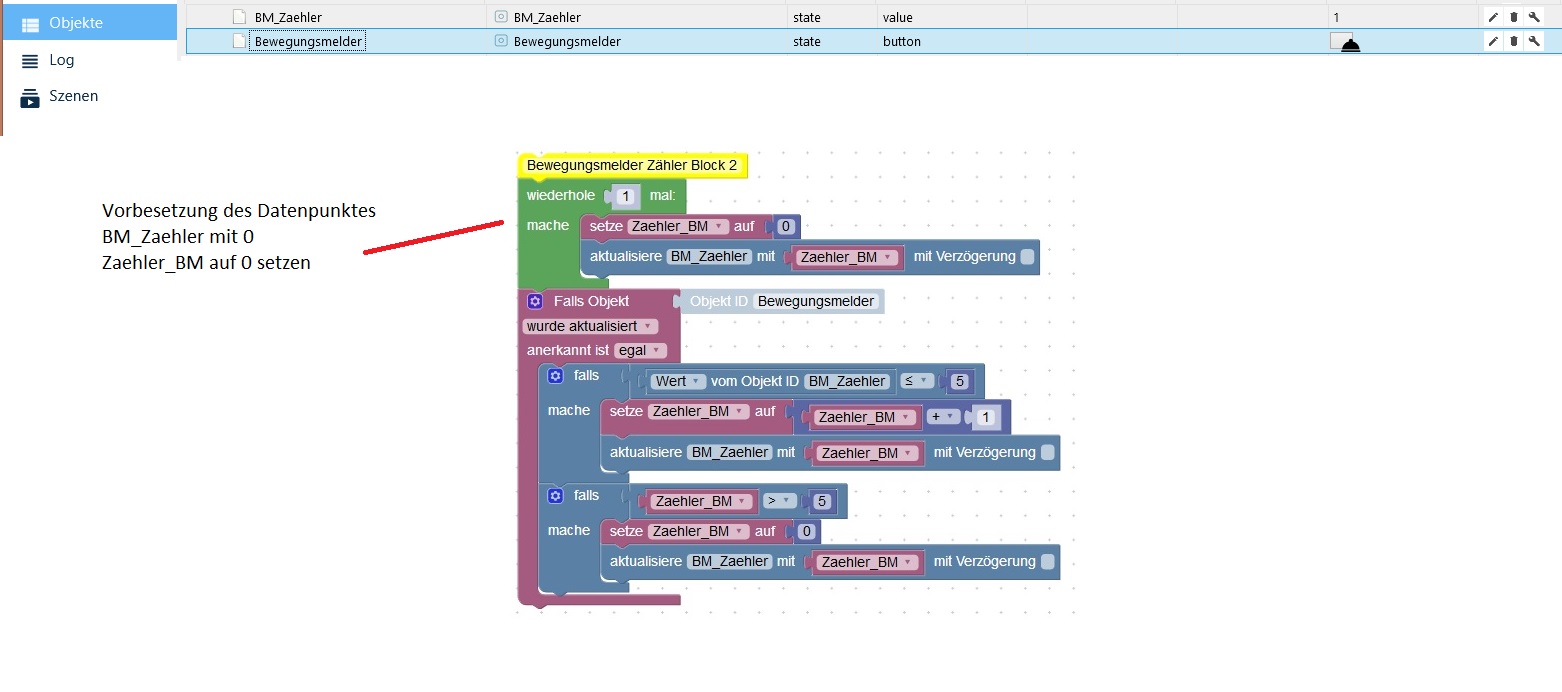Open the ≤ comparison operator dropdown
Viewport: 1562px width, 692px height.
[x=917, y=381]
